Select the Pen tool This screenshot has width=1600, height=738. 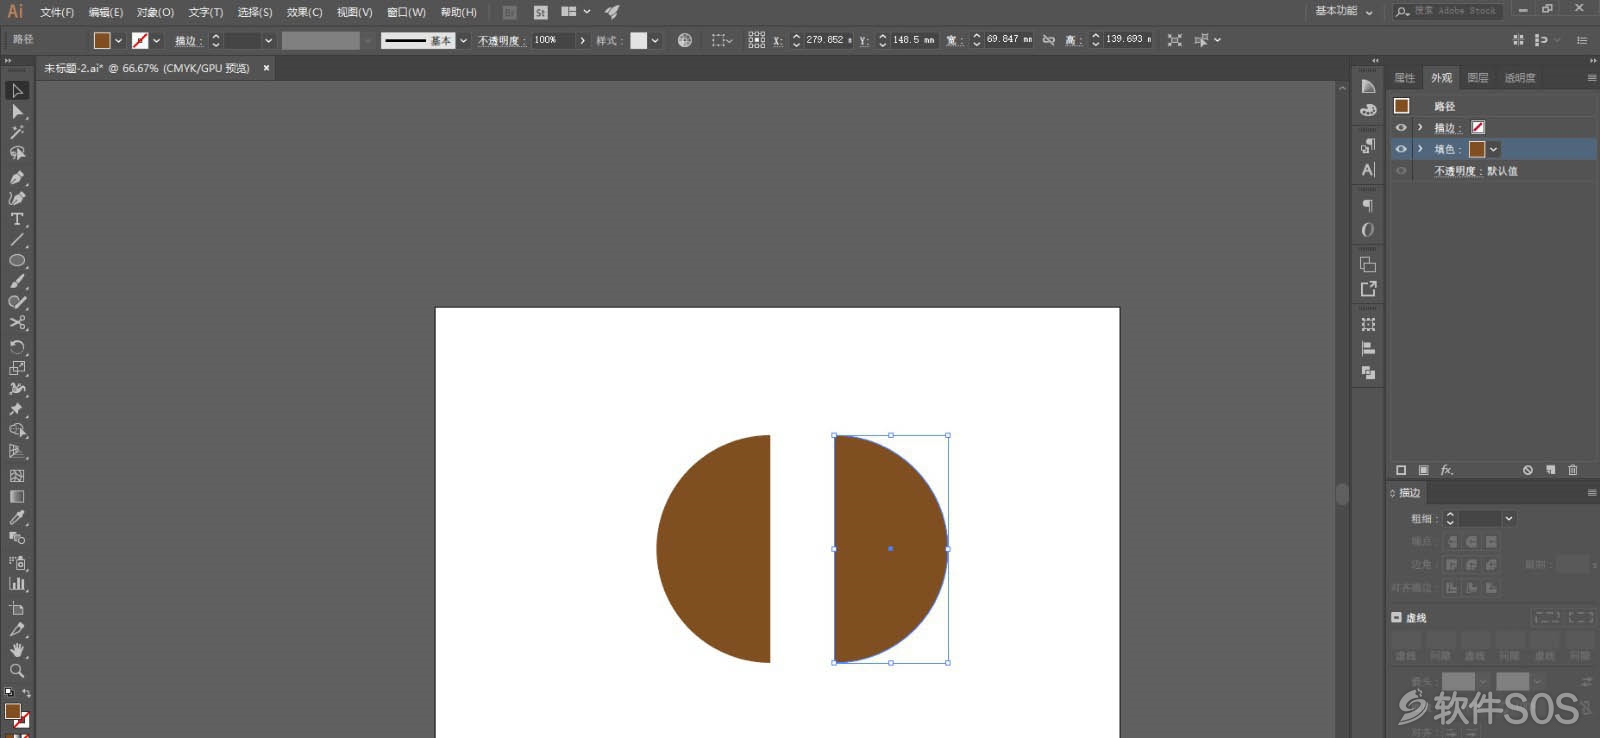17,177
